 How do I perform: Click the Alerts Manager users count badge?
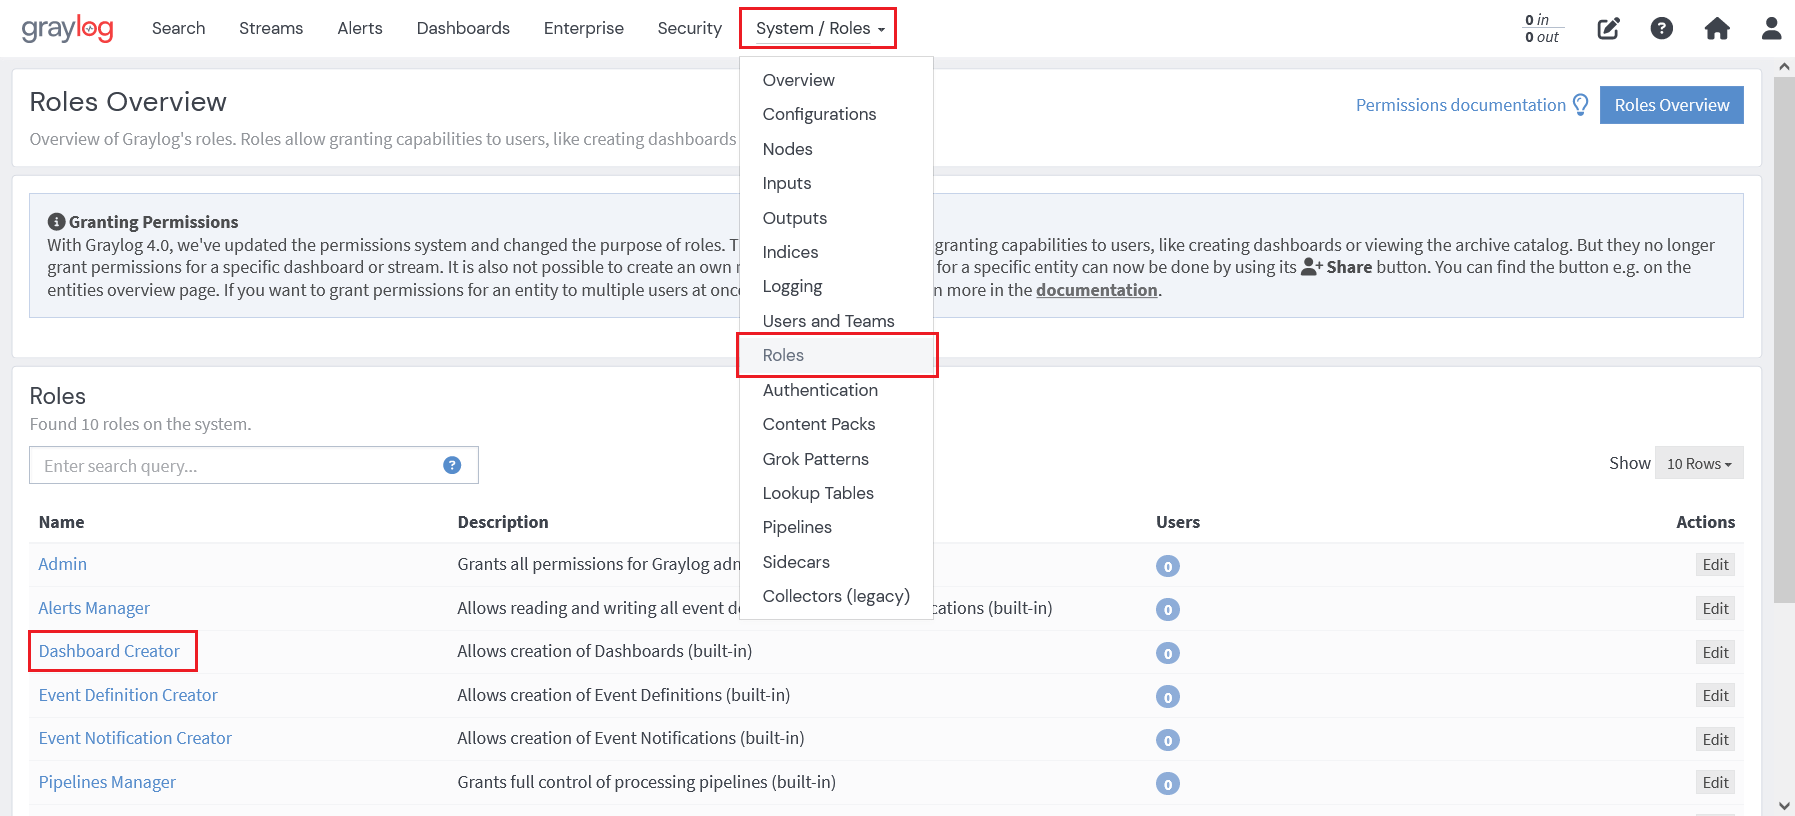click(1167, 609)
